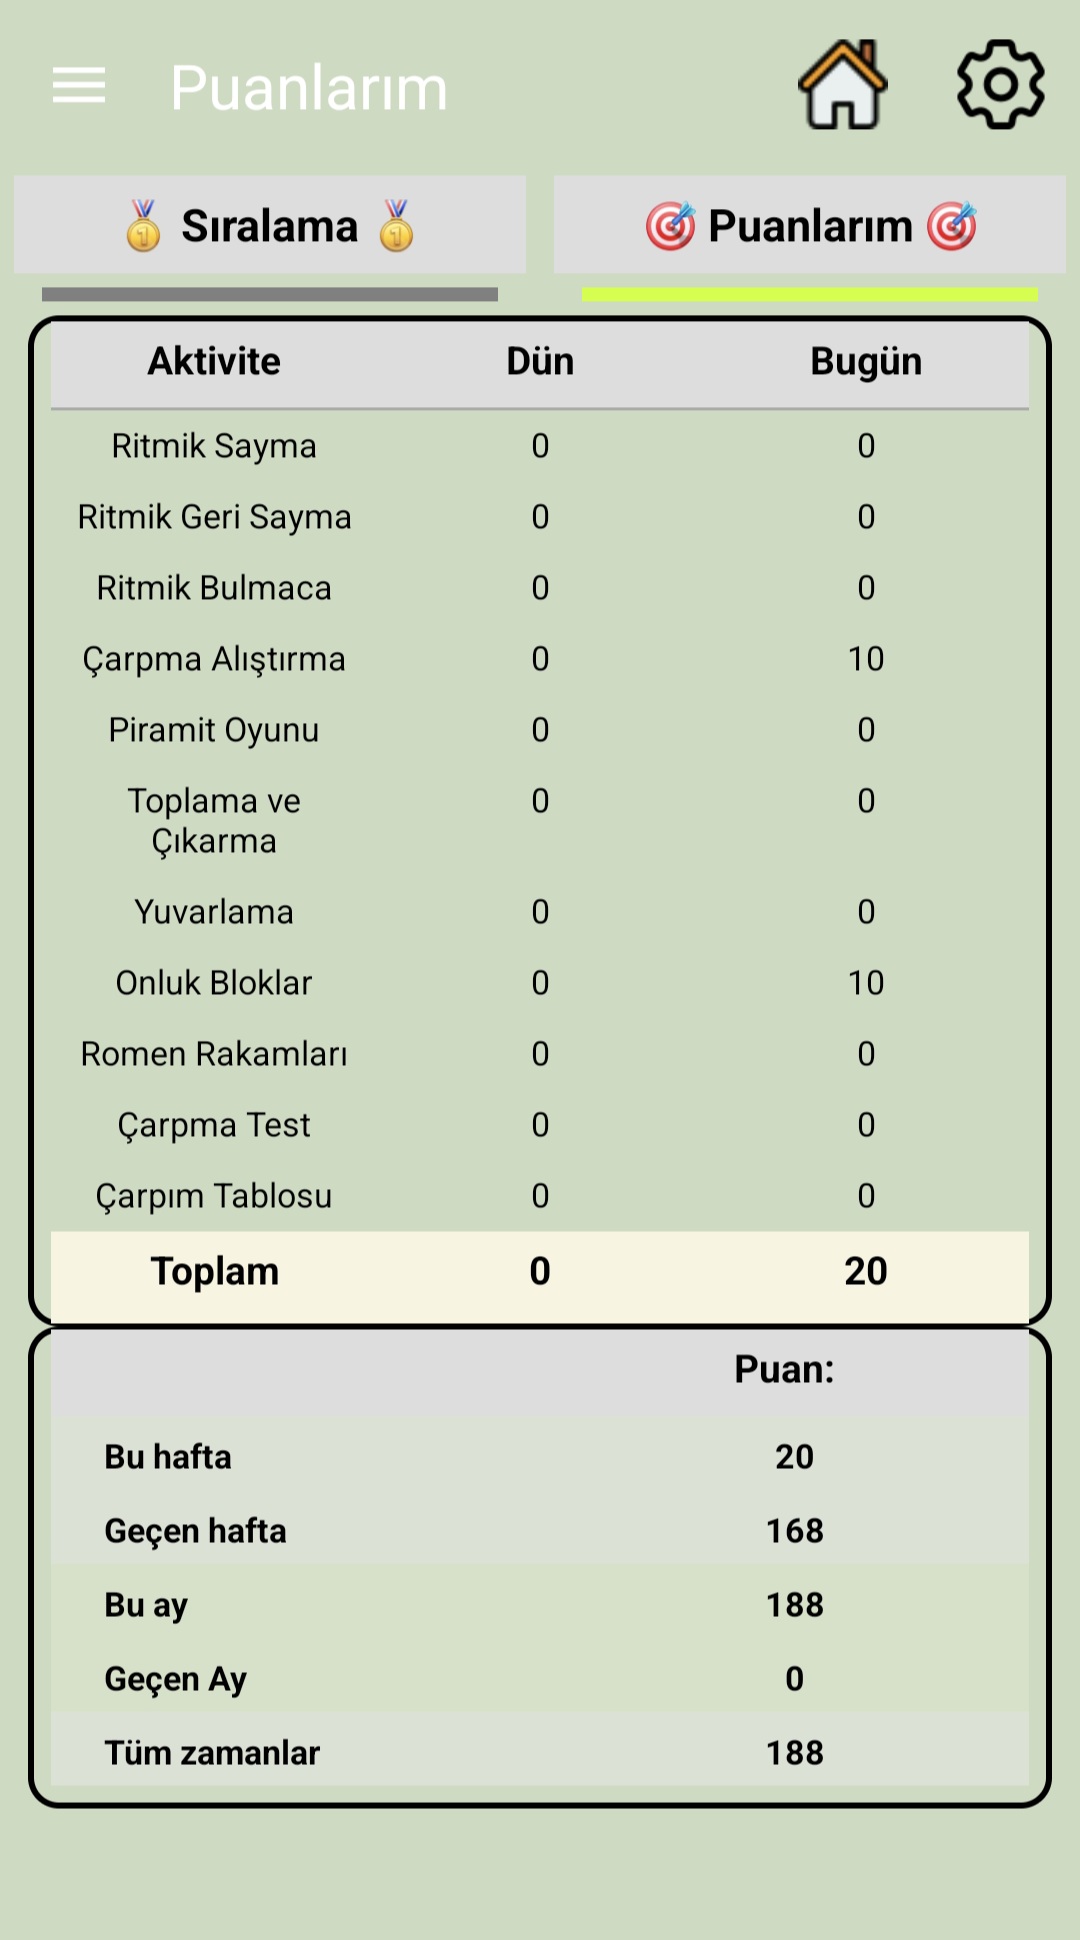
Task: Click the left medal icon on Sıralama
Action: tap(144, 225)
